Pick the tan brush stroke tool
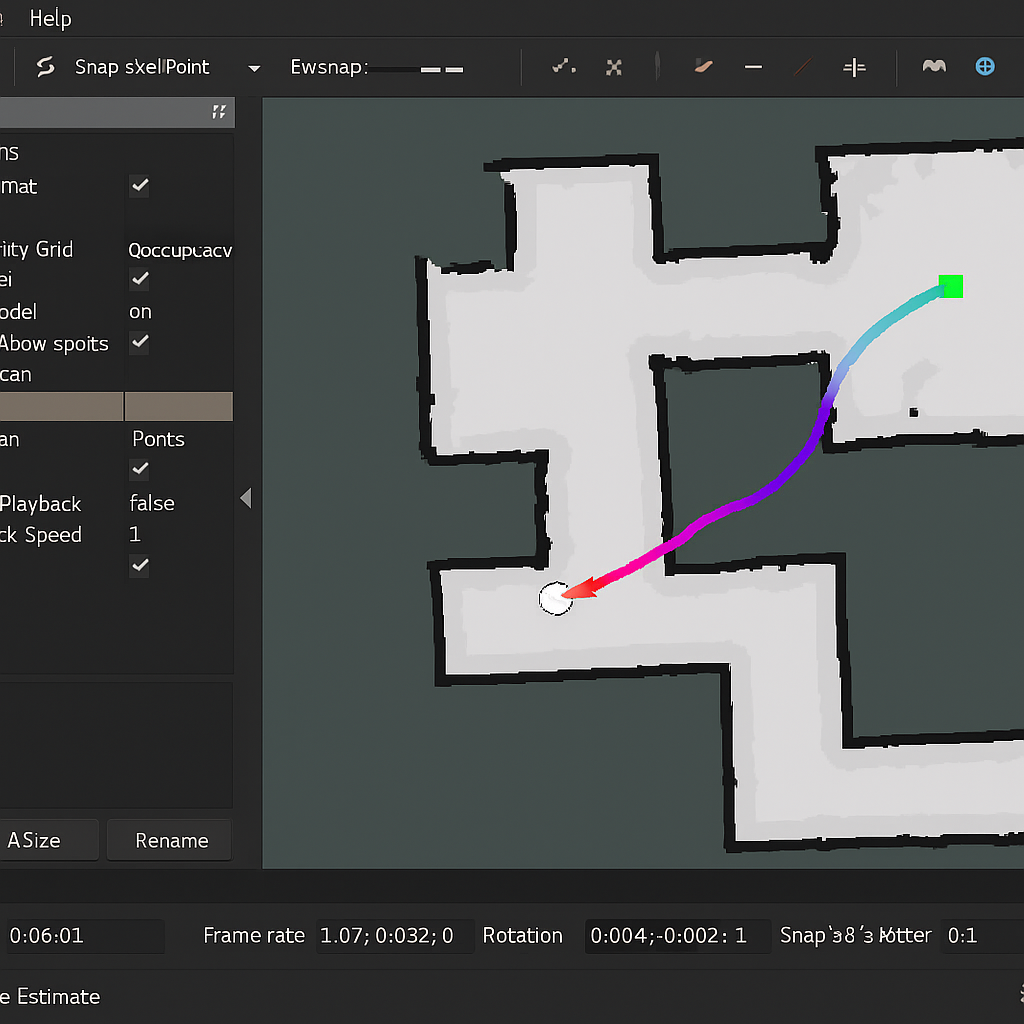Image resolution: width=1024 pixels, height=1024 pixels. point(703,66)
